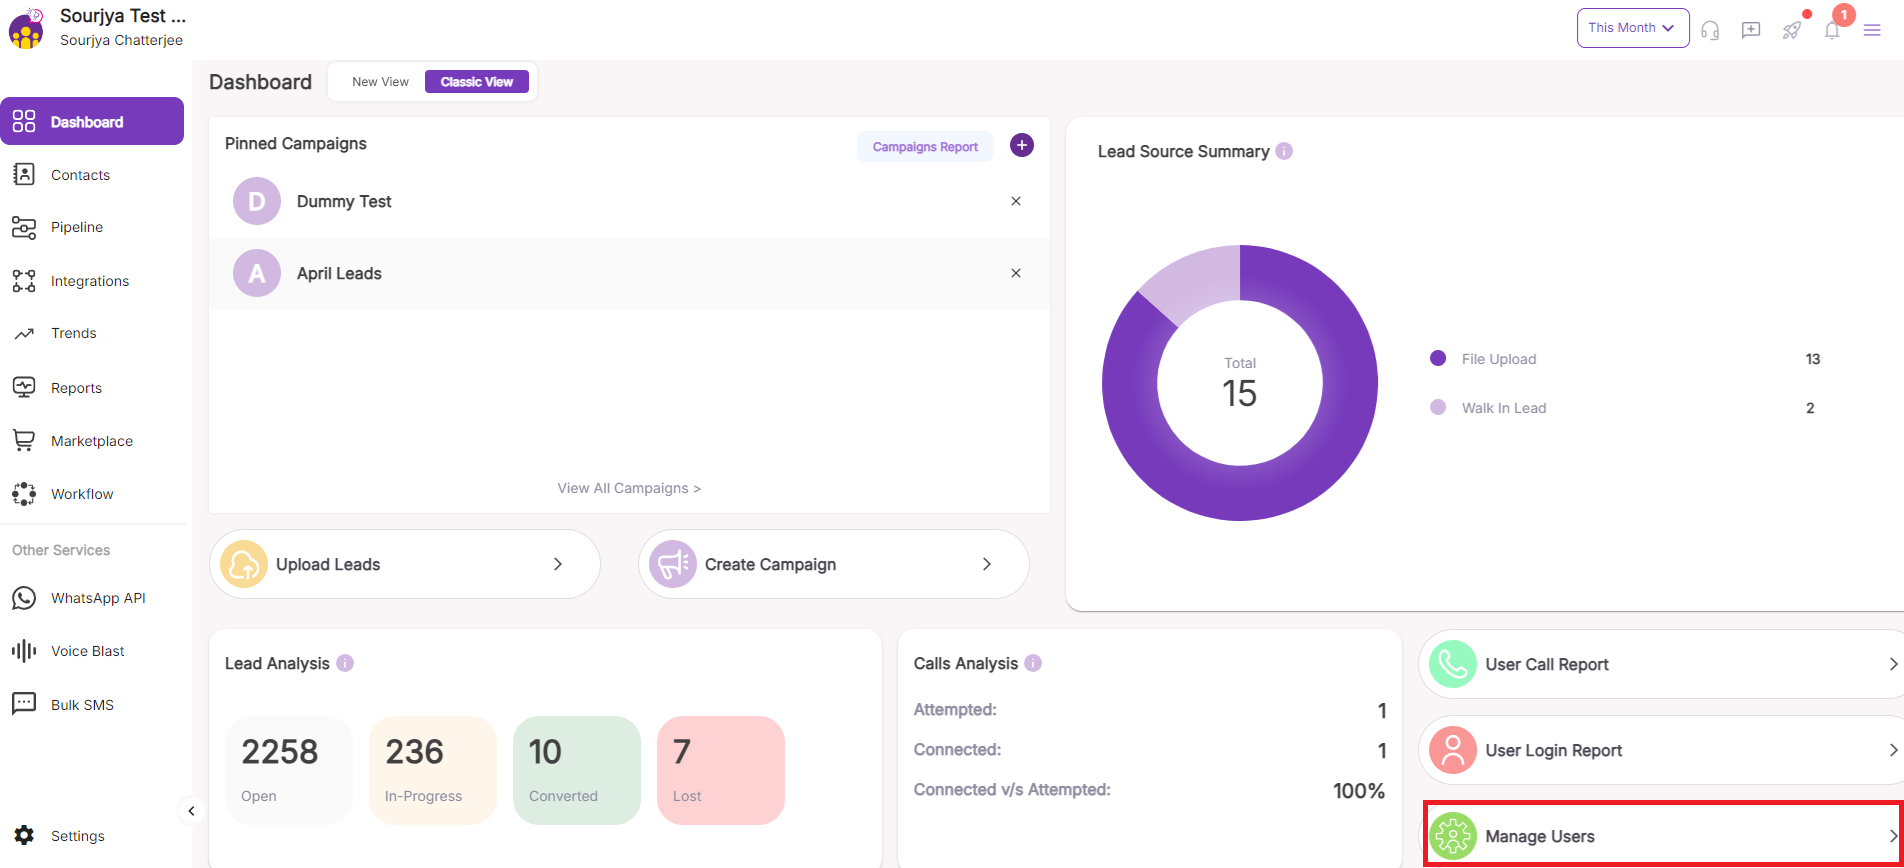Open the feedback message icon
1904x868 pixels.
1751,30
